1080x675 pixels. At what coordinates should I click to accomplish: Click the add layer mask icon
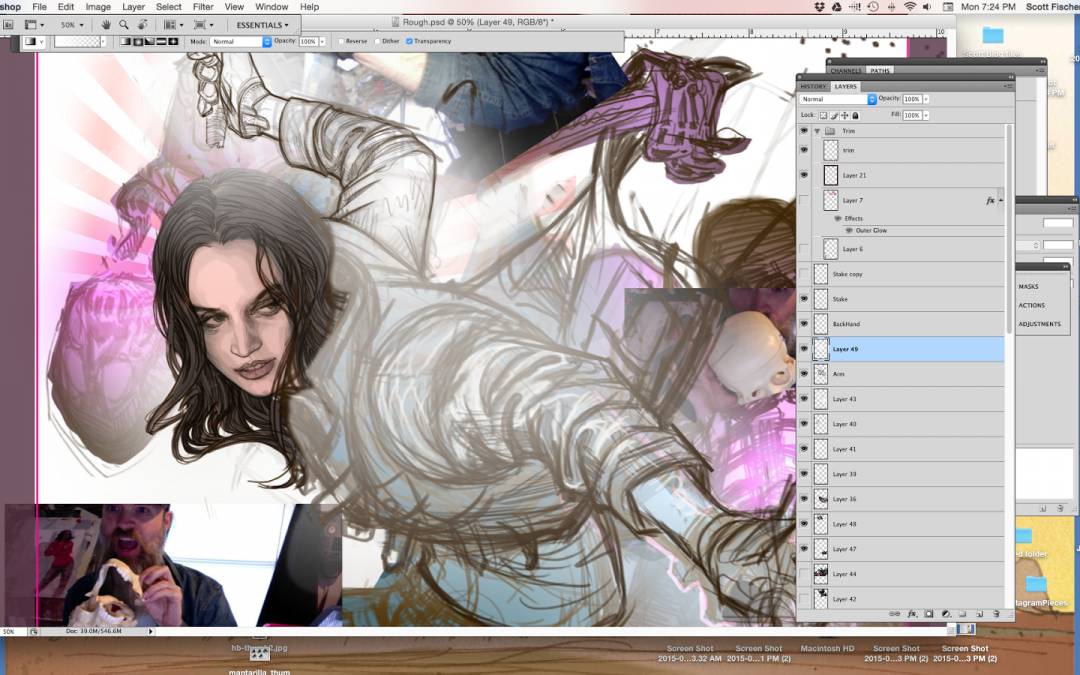(928, 614)
